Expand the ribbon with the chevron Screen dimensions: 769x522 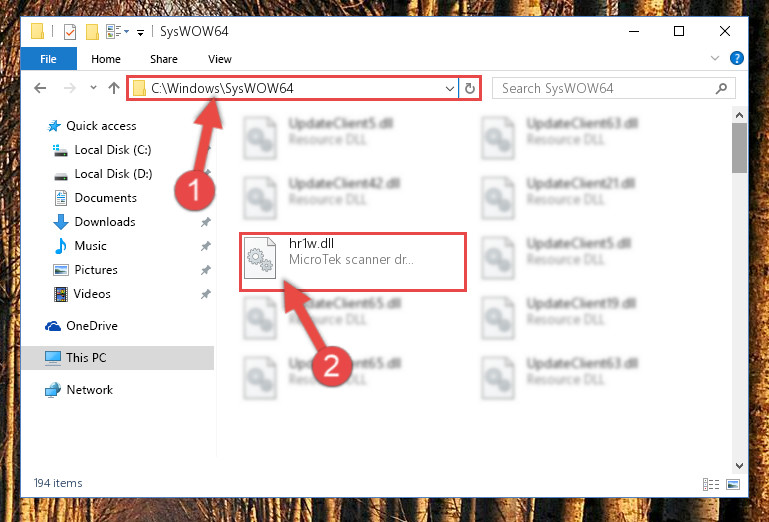715,58
